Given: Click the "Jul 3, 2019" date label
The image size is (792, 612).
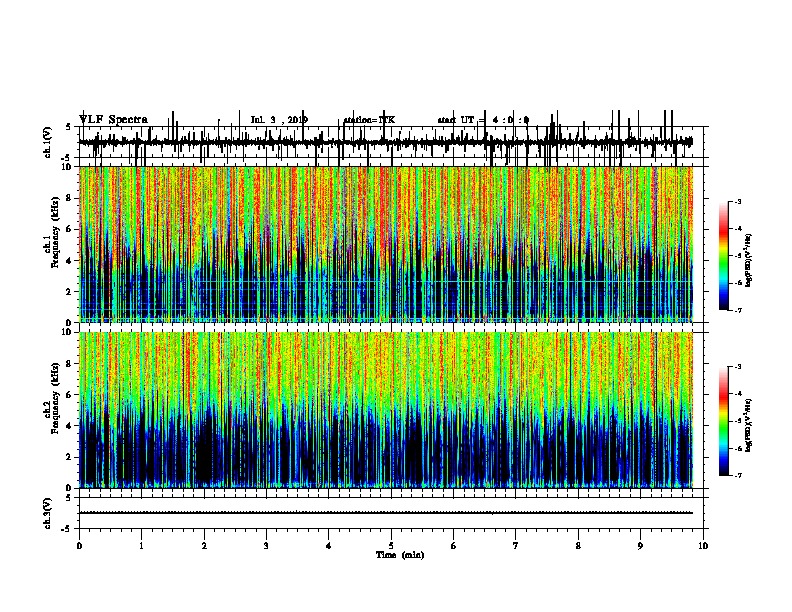Looking at the screenshot, I should [x=279, y=120].
